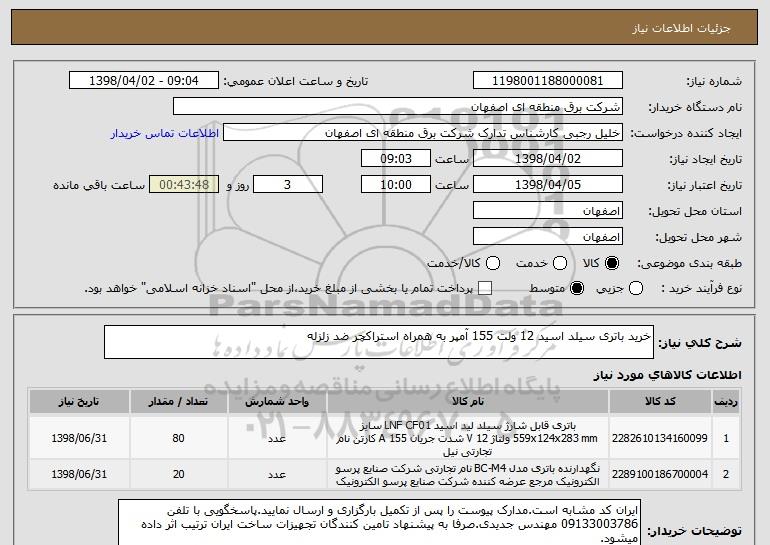Click the عدد unit cell in row 1

click(x=277, y=438)
